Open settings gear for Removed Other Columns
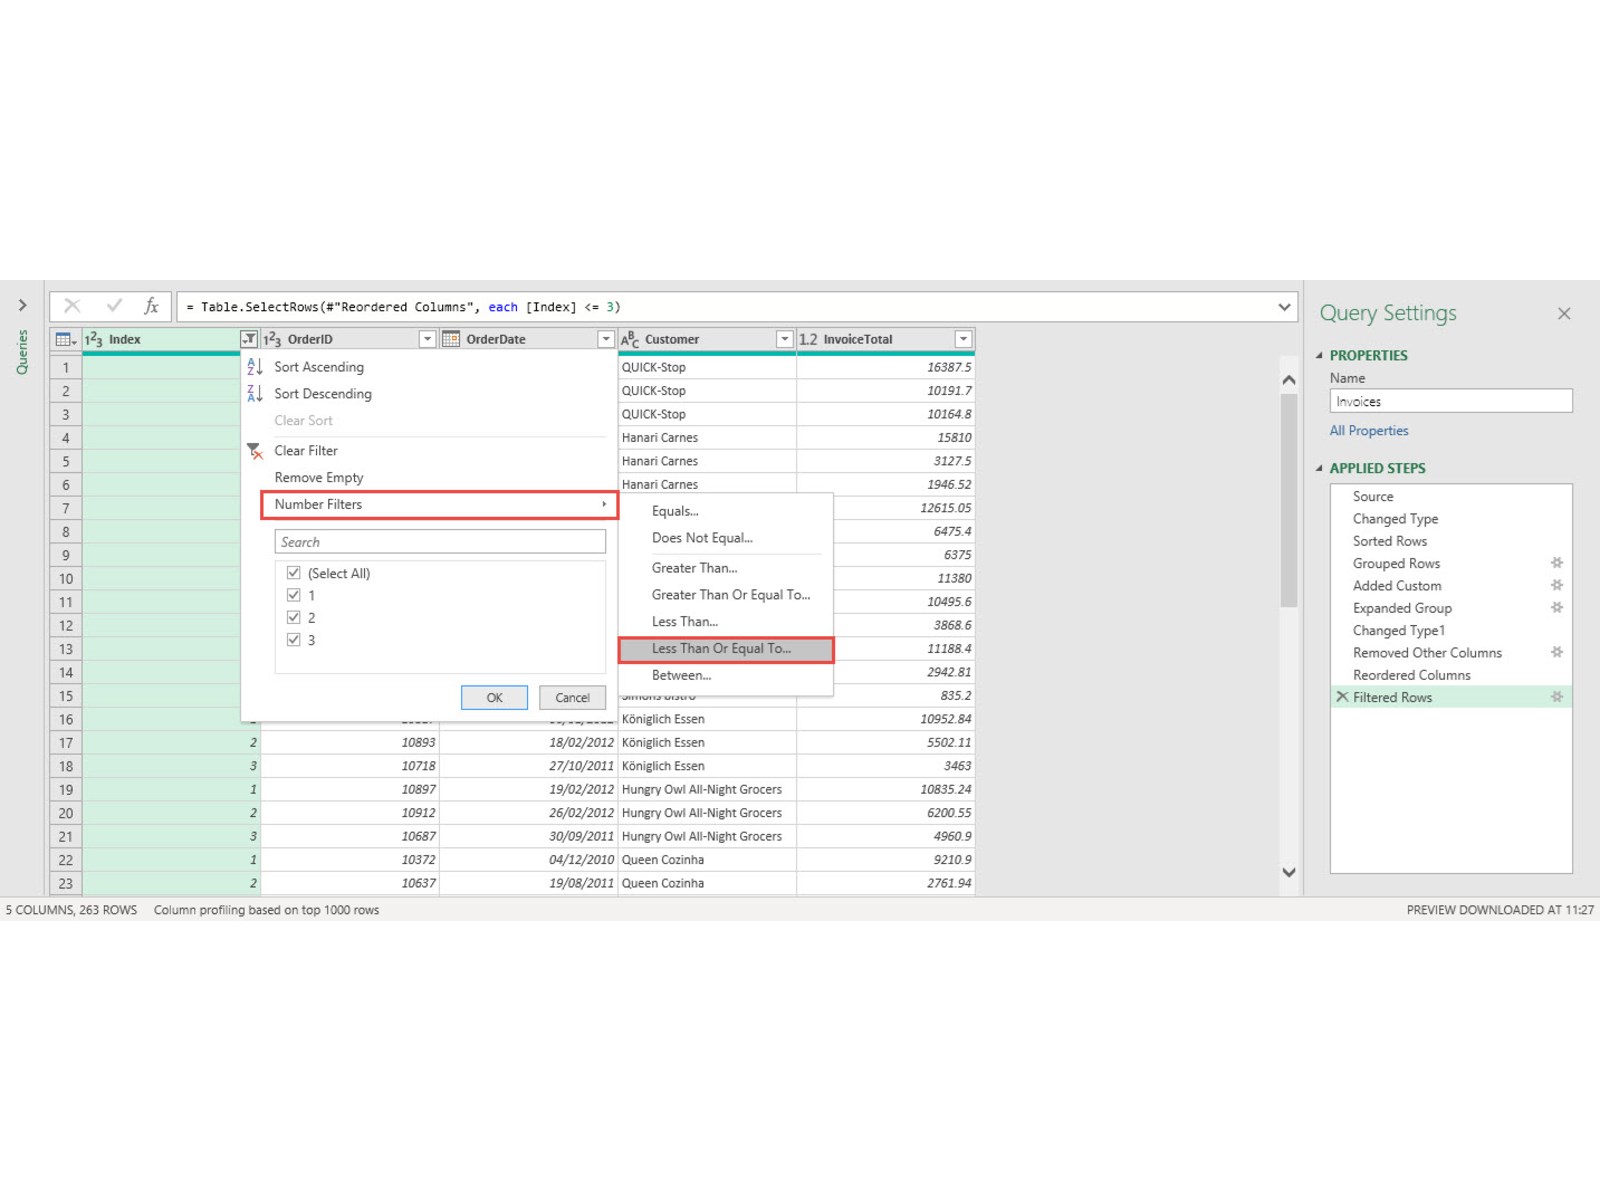This screenshot has width=1600, height=1200. (1556, 652)
